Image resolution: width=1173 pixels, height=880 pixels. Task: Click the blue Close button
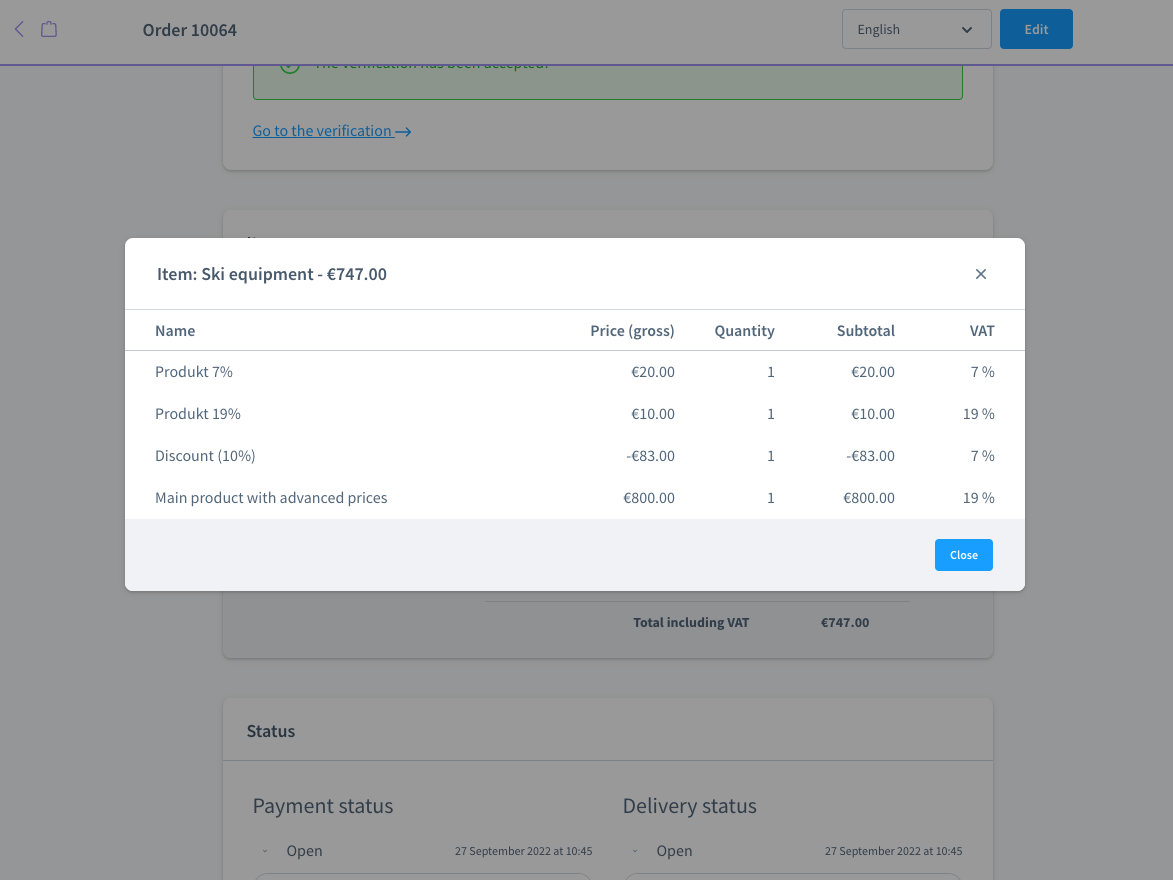coord(964,555)
